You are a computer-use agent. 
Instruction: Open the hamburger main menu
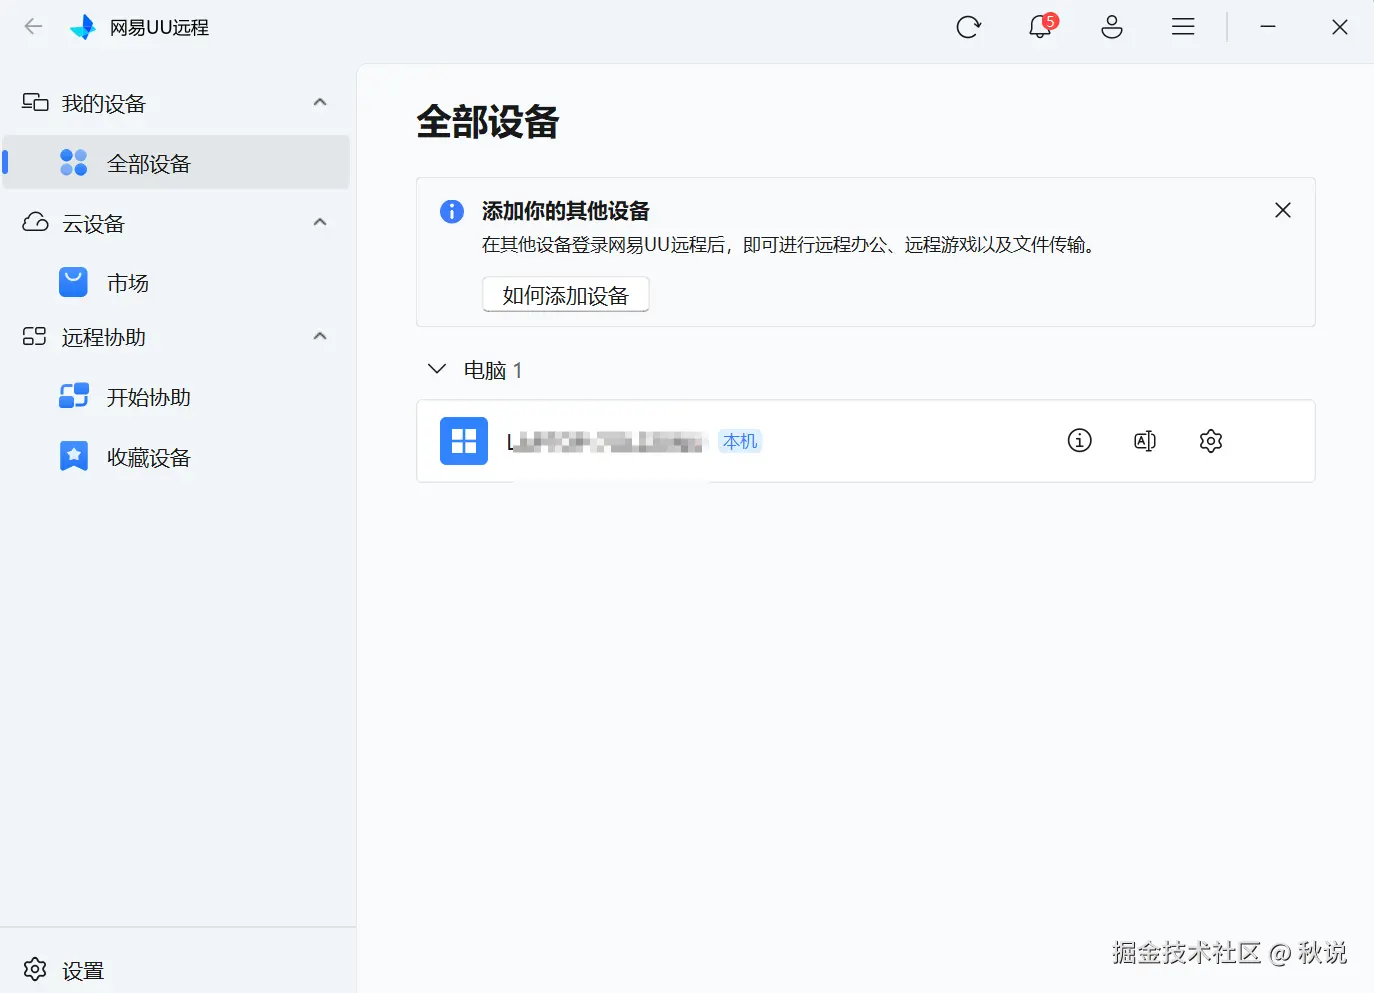[x=1183, y=27]
